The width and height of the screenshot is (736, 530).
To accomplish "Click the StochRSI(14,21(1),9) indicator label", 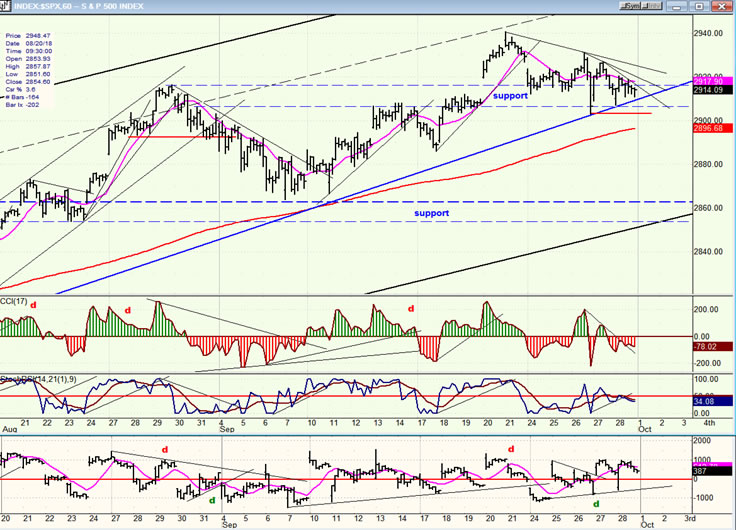I will click(38, 379).
